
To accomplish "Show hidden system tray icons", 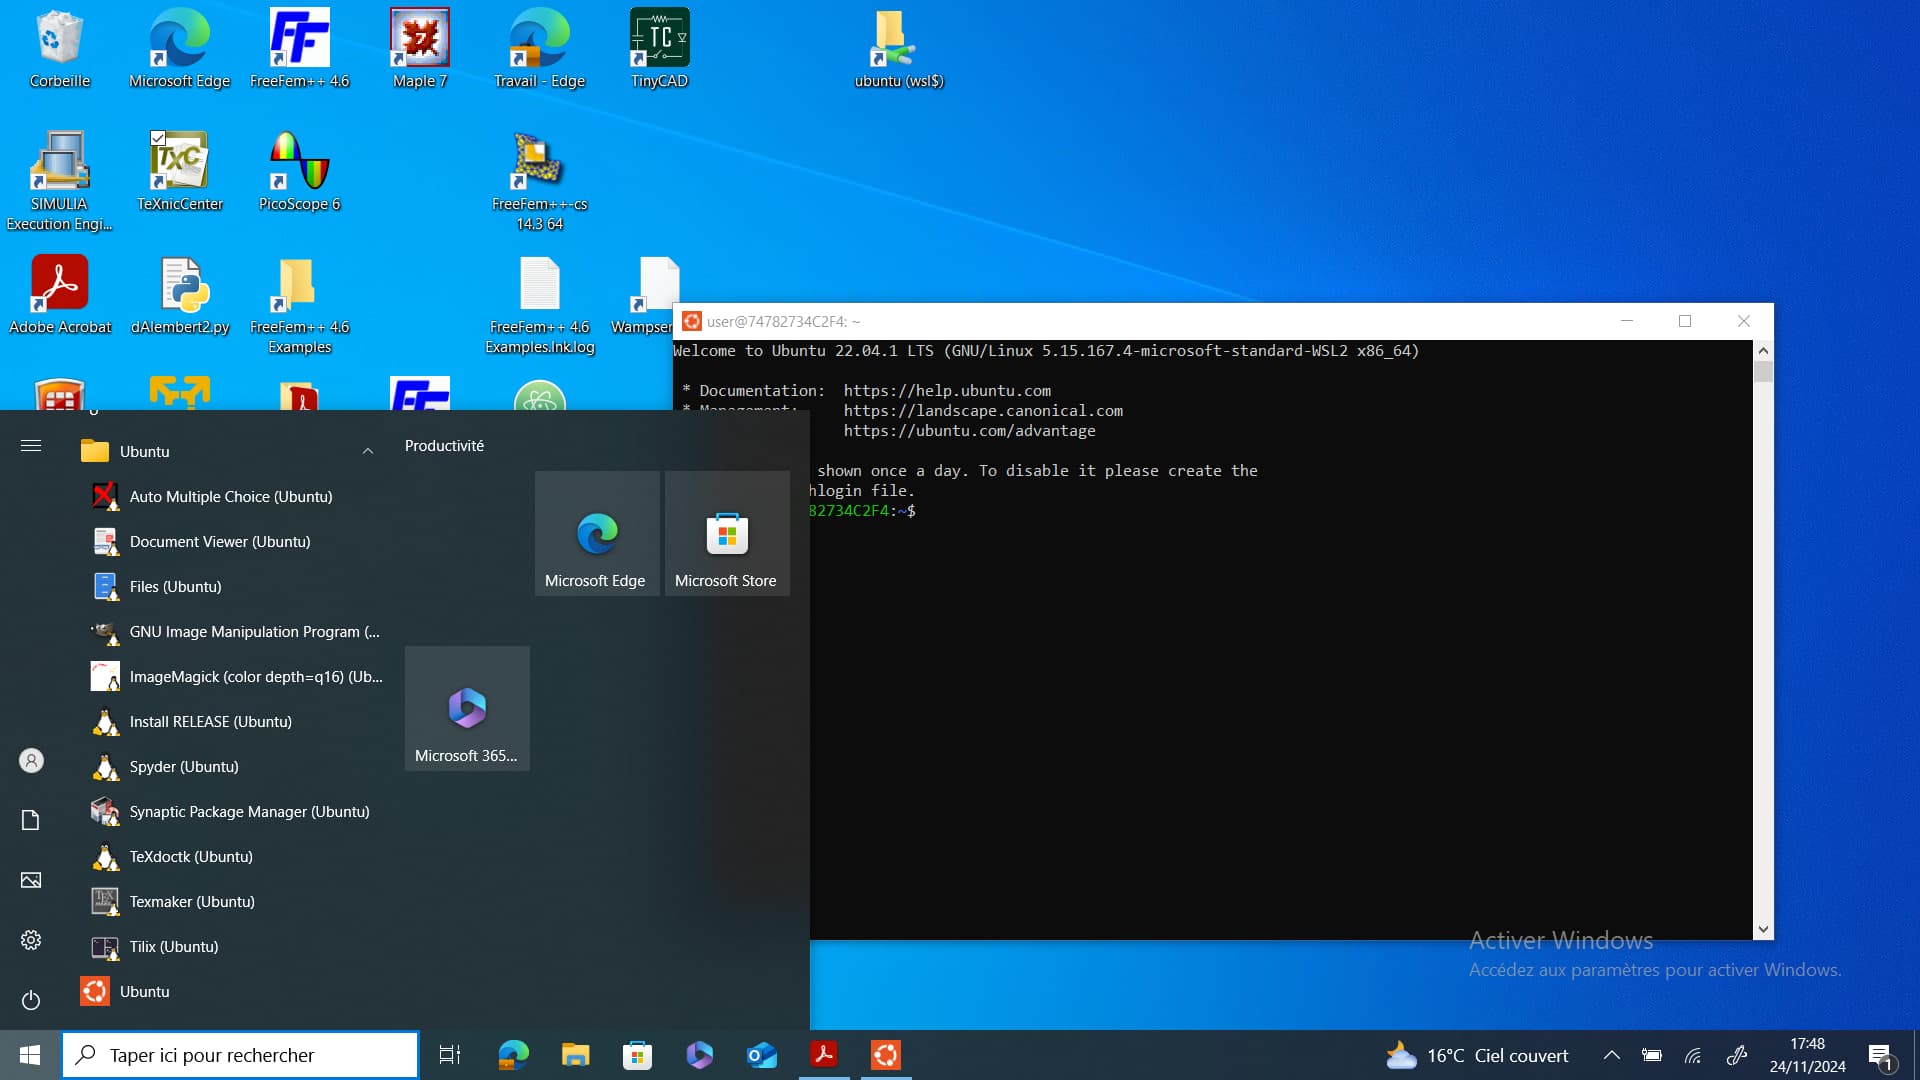I will click(1612, 1055).
